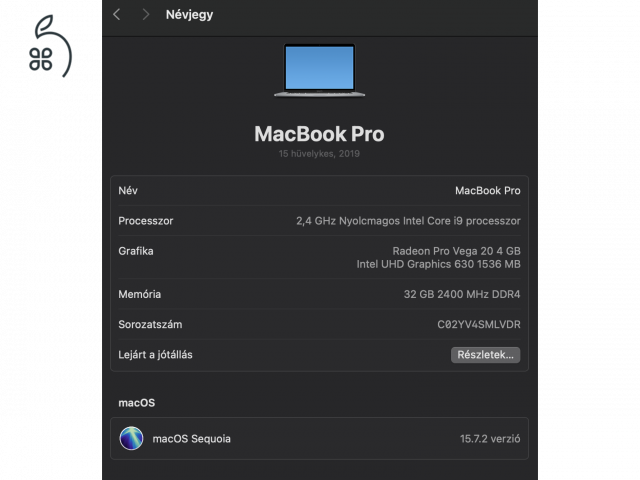Click the Processzor label
The image size is (640, 480).
coord(146,221)
